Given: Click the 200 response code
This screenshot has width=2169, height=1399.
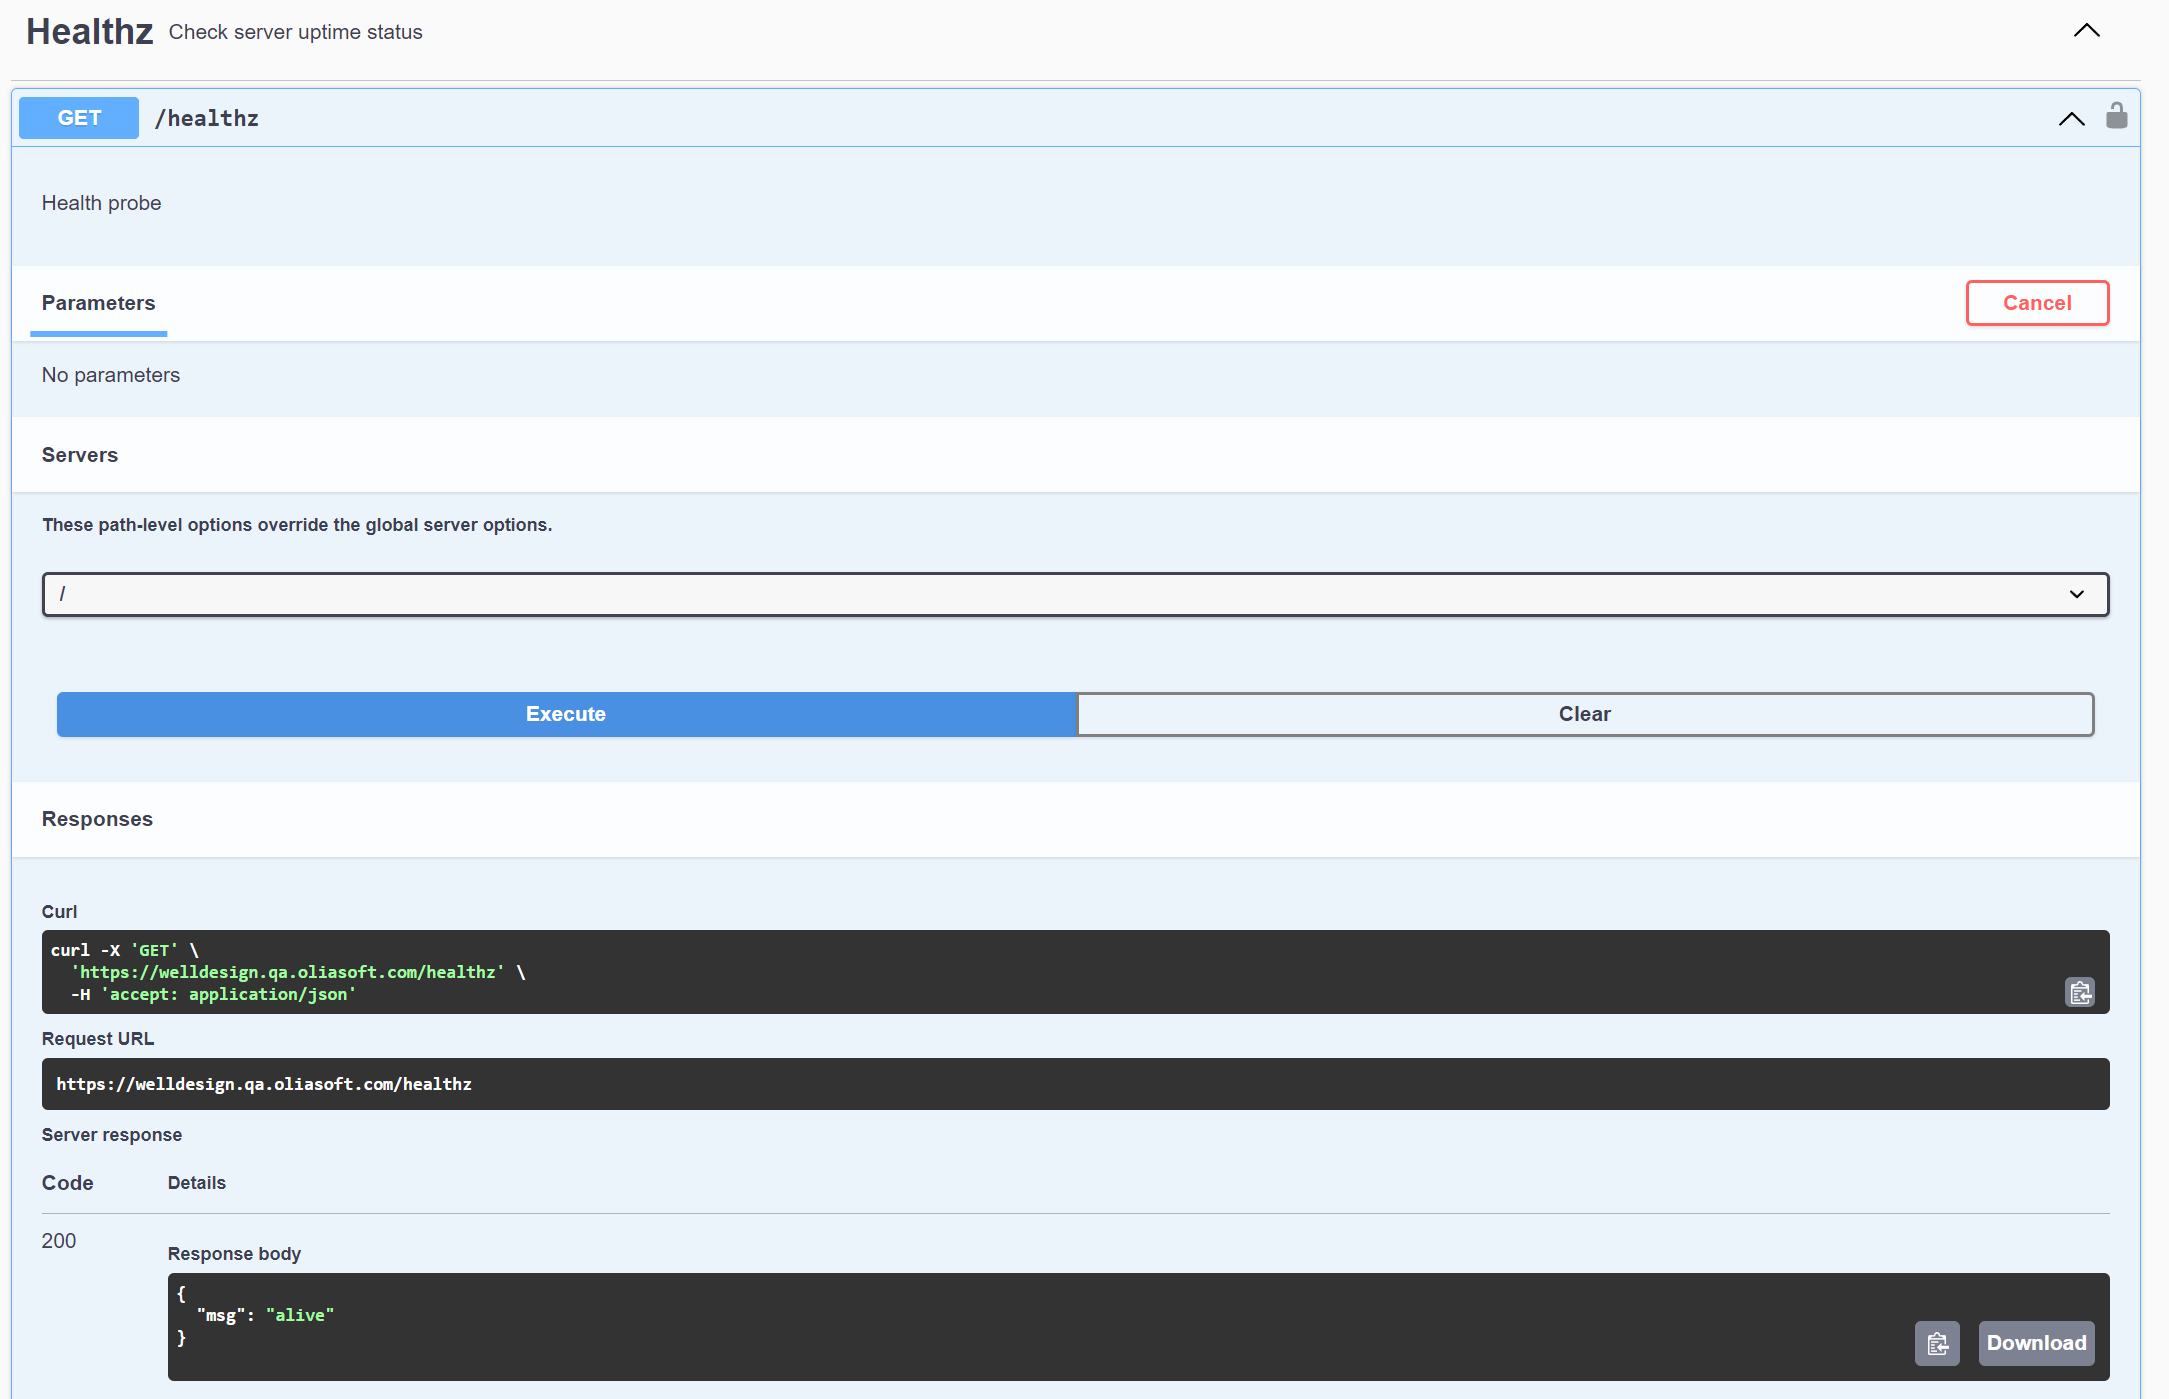Looking at the screenshot, I should (59, 1241).
